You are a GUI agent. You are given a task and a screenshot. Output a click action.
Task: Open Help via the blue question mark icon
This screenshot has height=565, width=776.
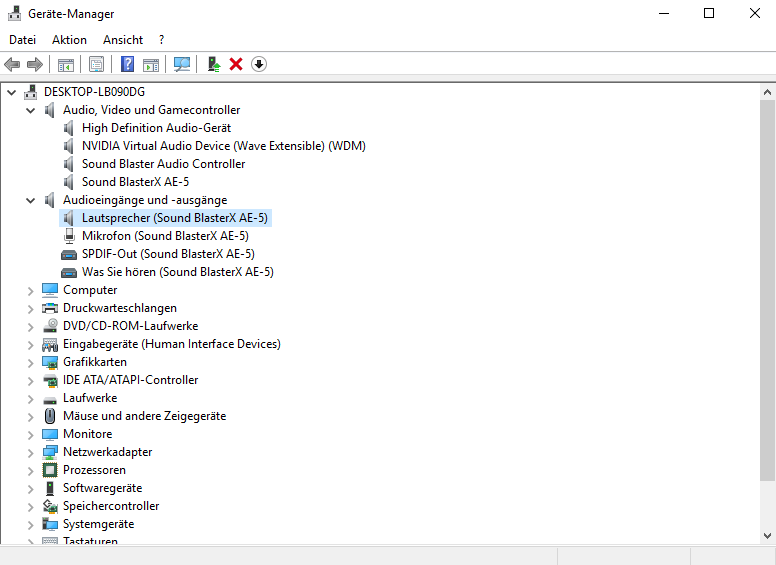127,64
